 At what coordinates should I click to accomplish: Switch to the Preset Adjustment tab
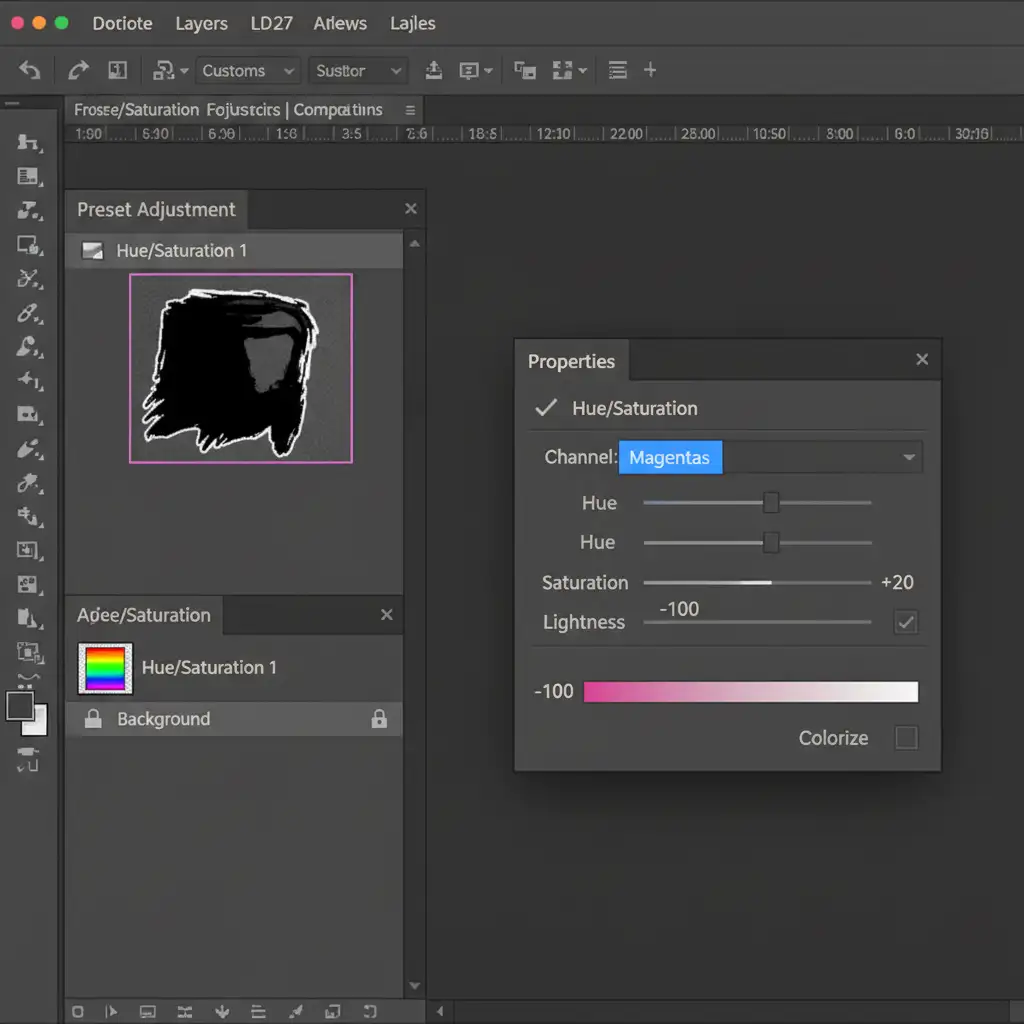pyautogui.click(x=156, y=210)
